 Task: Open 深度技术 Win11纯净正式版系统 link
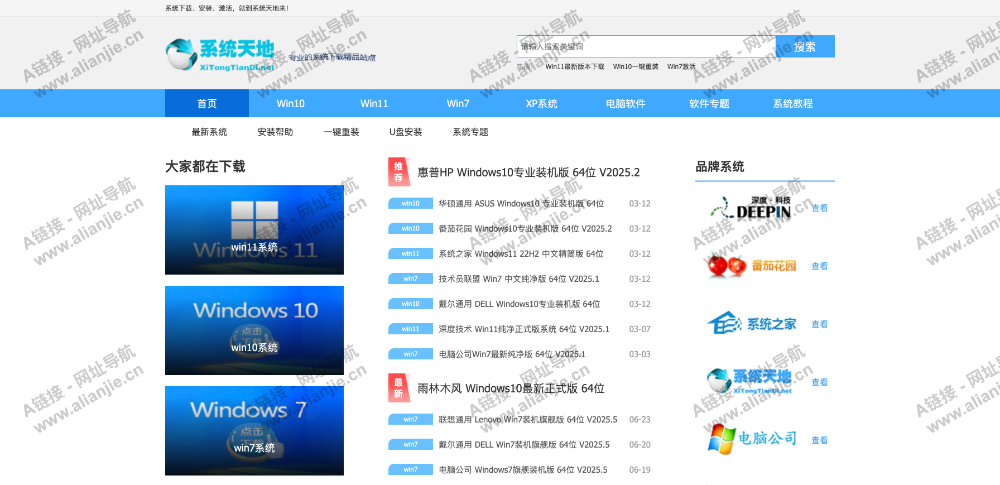click(x=524, y=329)
